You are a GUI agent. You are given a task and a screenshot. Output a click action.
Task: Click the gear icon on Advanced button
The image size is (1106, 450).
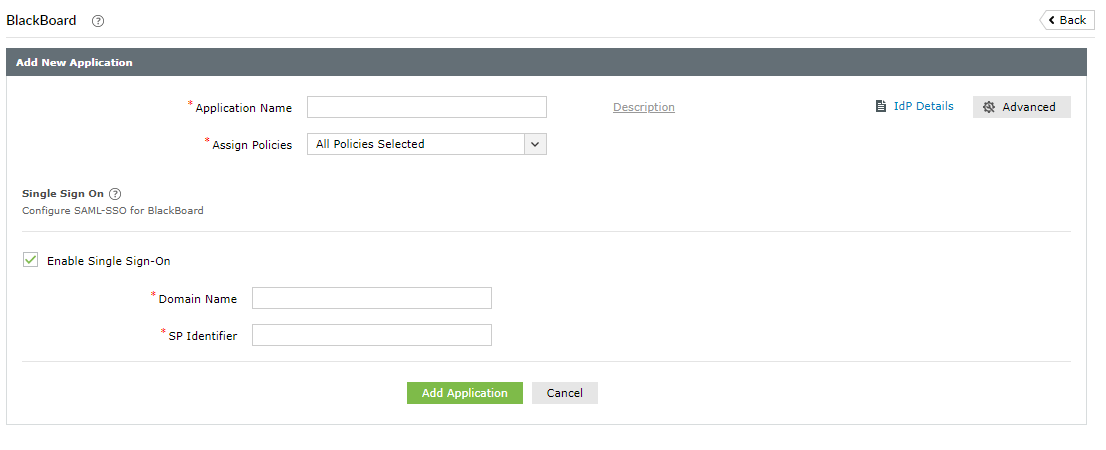[x=989, y=107]
